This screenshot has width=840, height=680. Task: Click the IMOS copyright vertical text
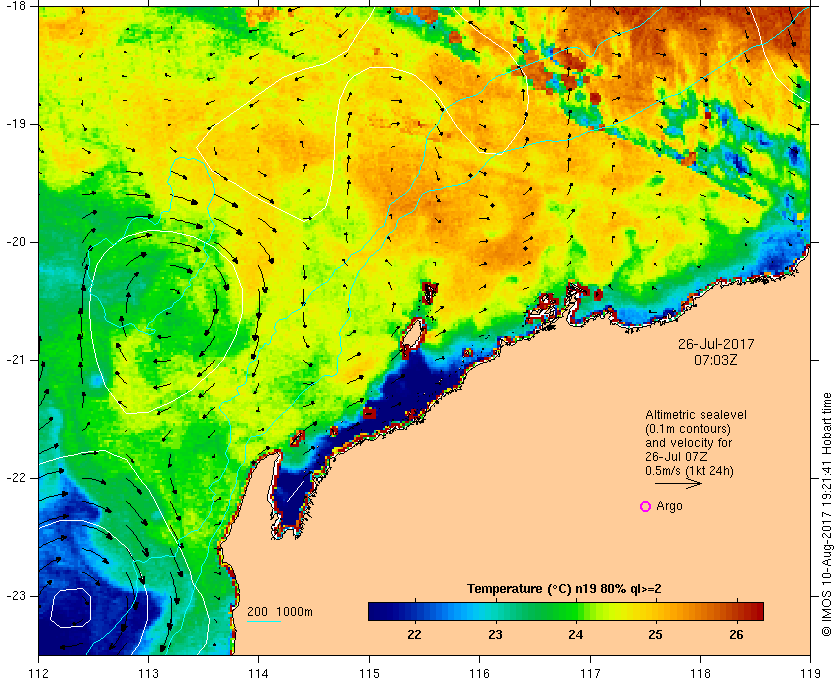827,514
